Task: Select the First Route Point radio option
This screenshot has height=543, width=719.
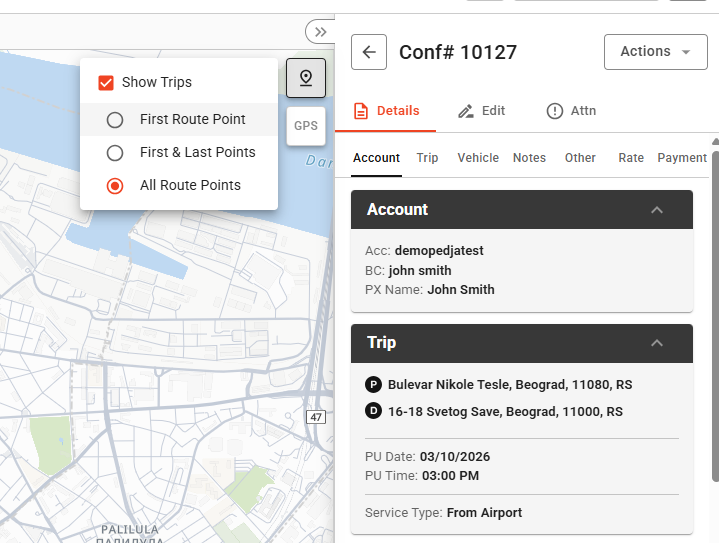Action: [115, 120]
